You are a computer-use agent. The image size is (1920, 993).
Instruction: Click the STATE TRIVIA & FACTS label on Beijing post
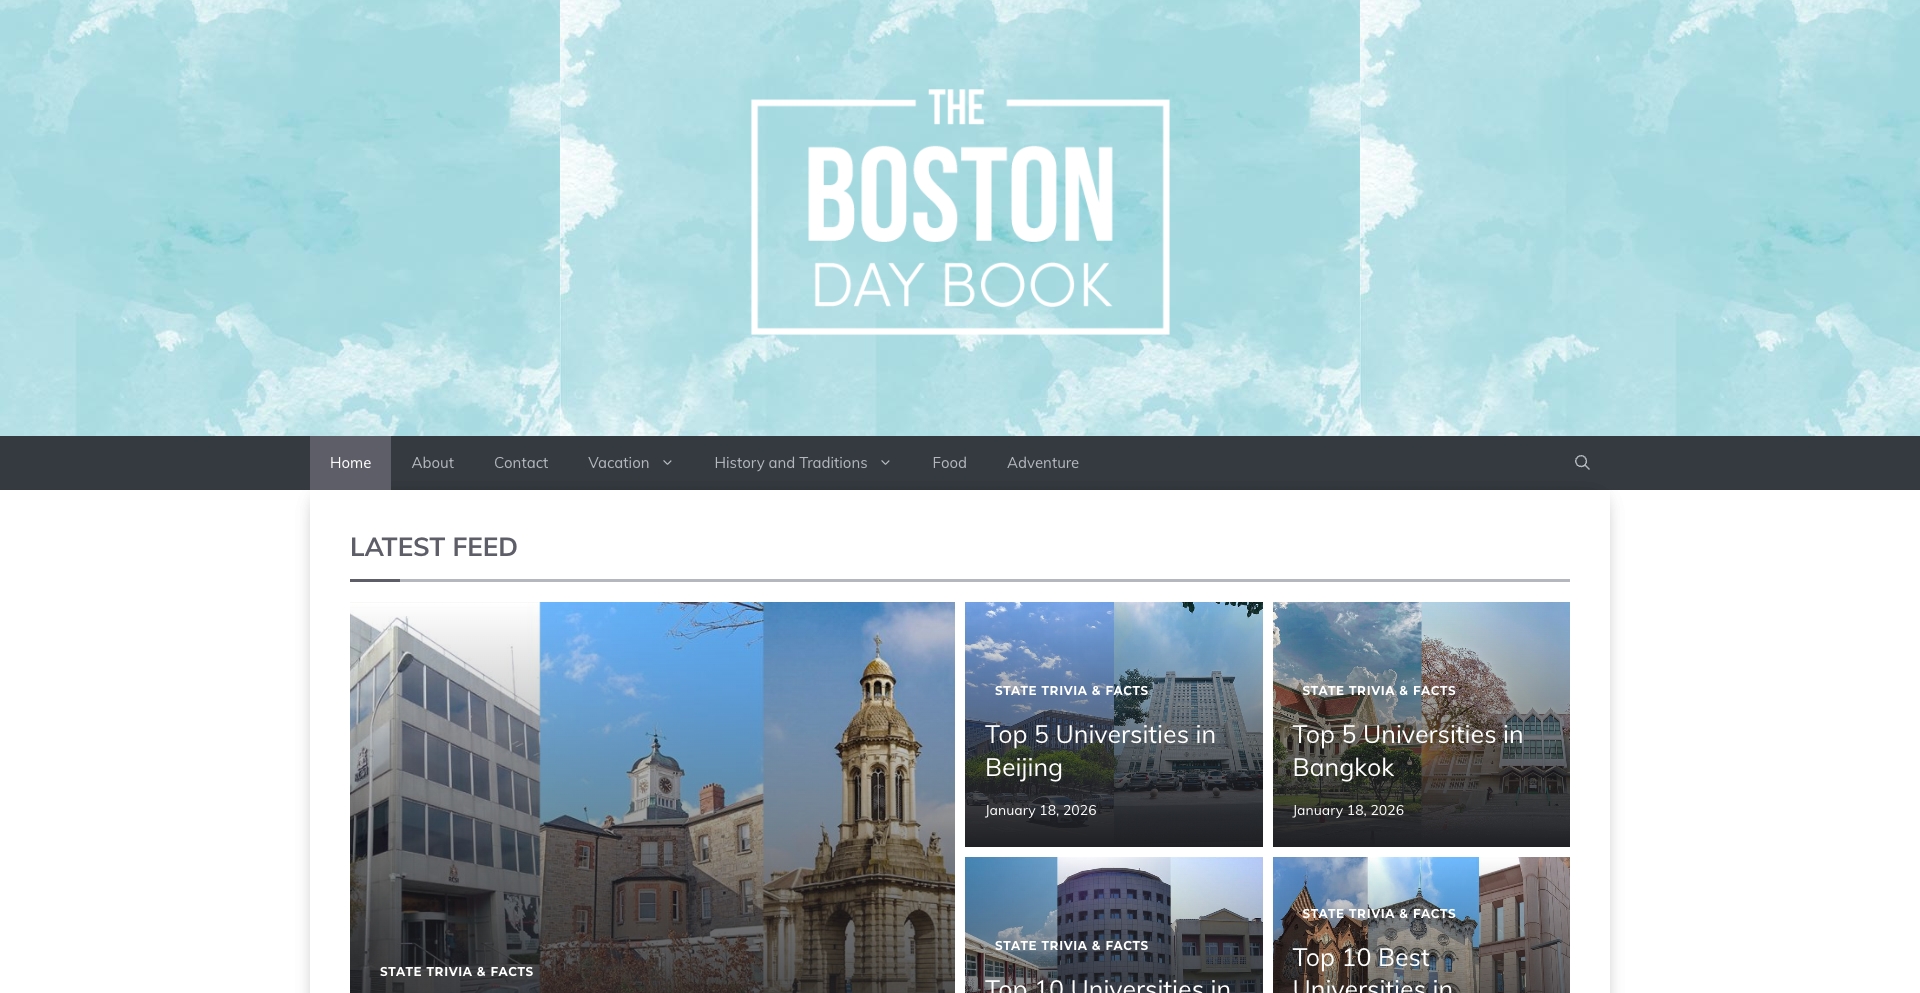[x=1072, y=690]
